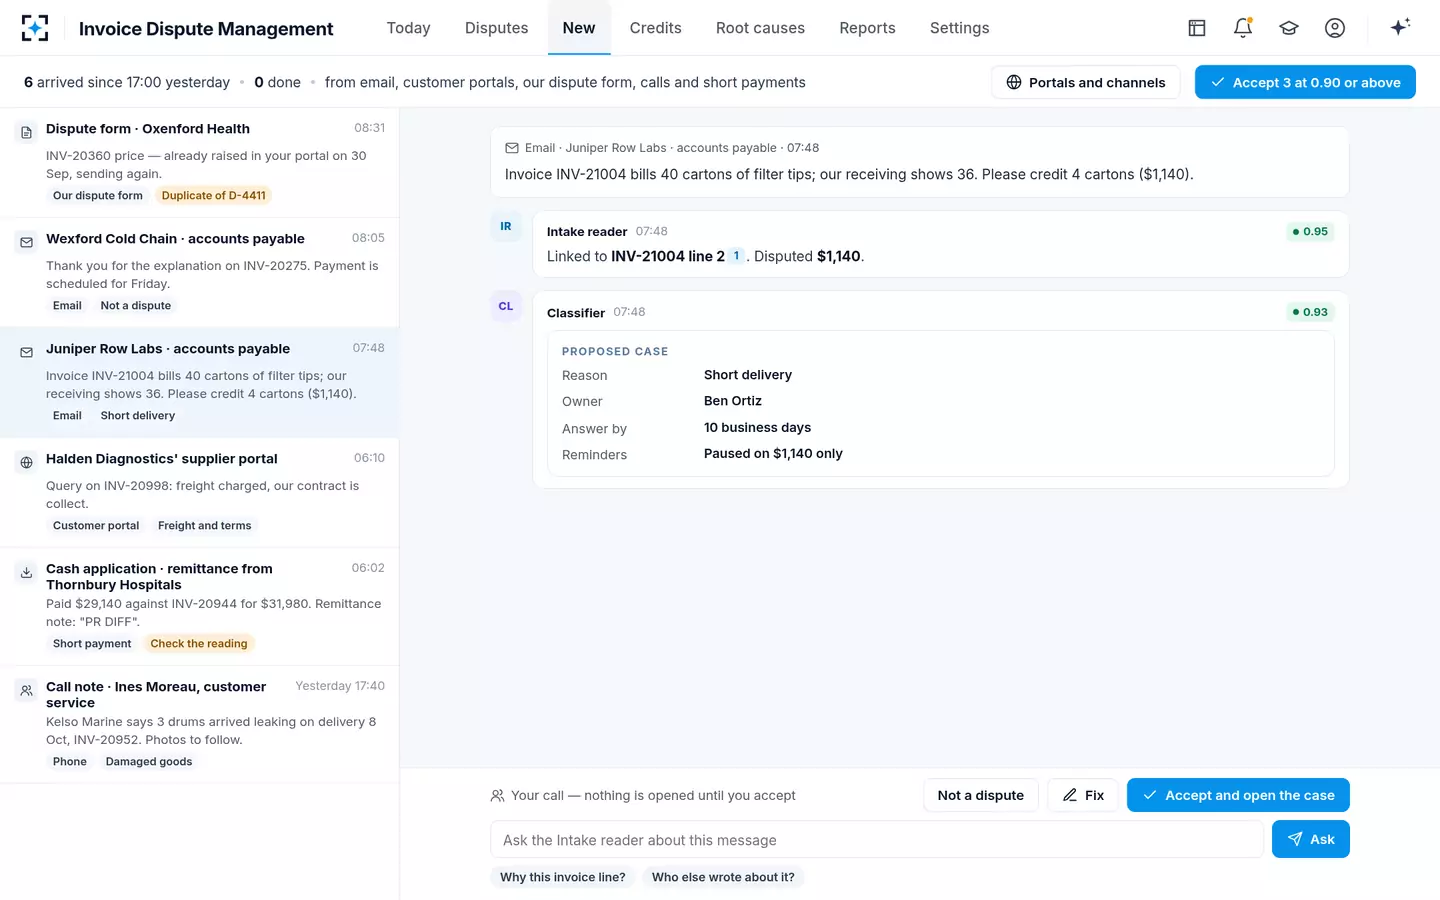Click the 'Damaged goods' tag
The image size is (1440, 900).
pyautogui.click(x=149, y=762)
